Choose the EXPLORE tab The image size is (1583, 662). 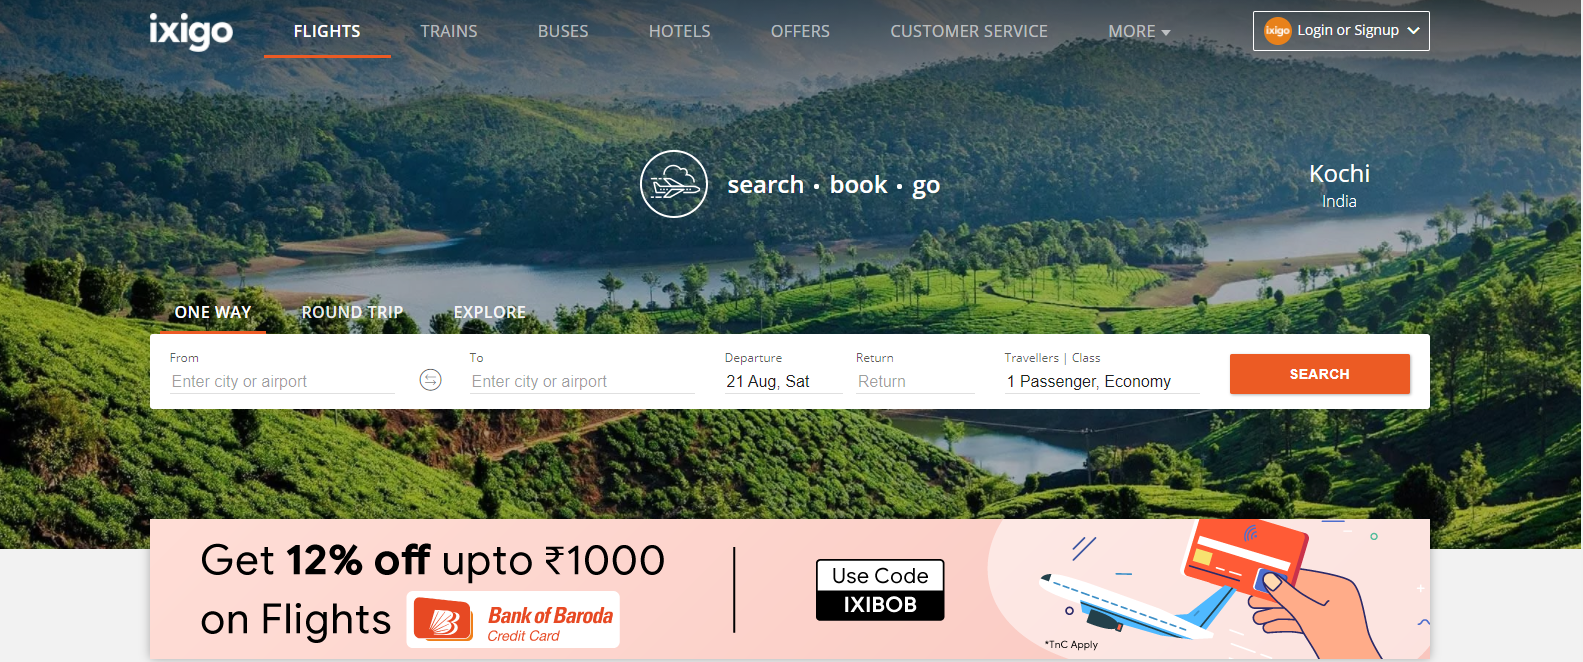490,312
